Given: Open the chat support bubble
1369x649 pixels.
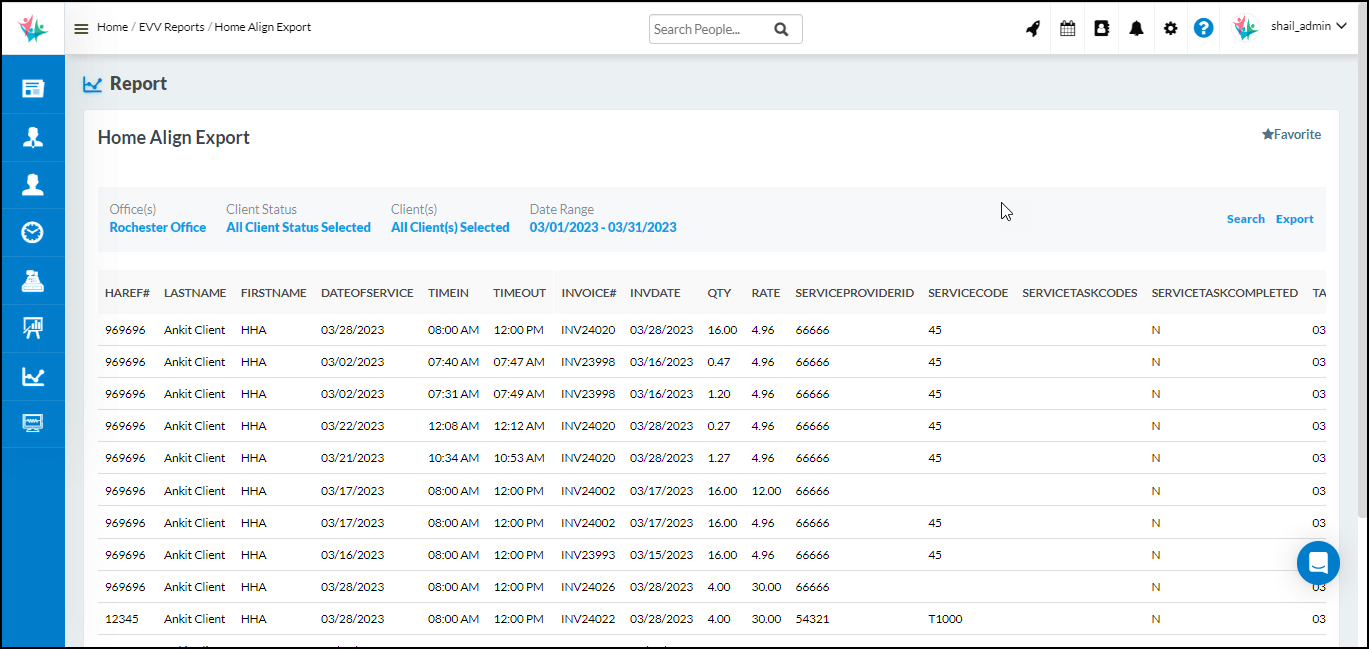Looking at the screenshot, I should (x=1317, y=563).
